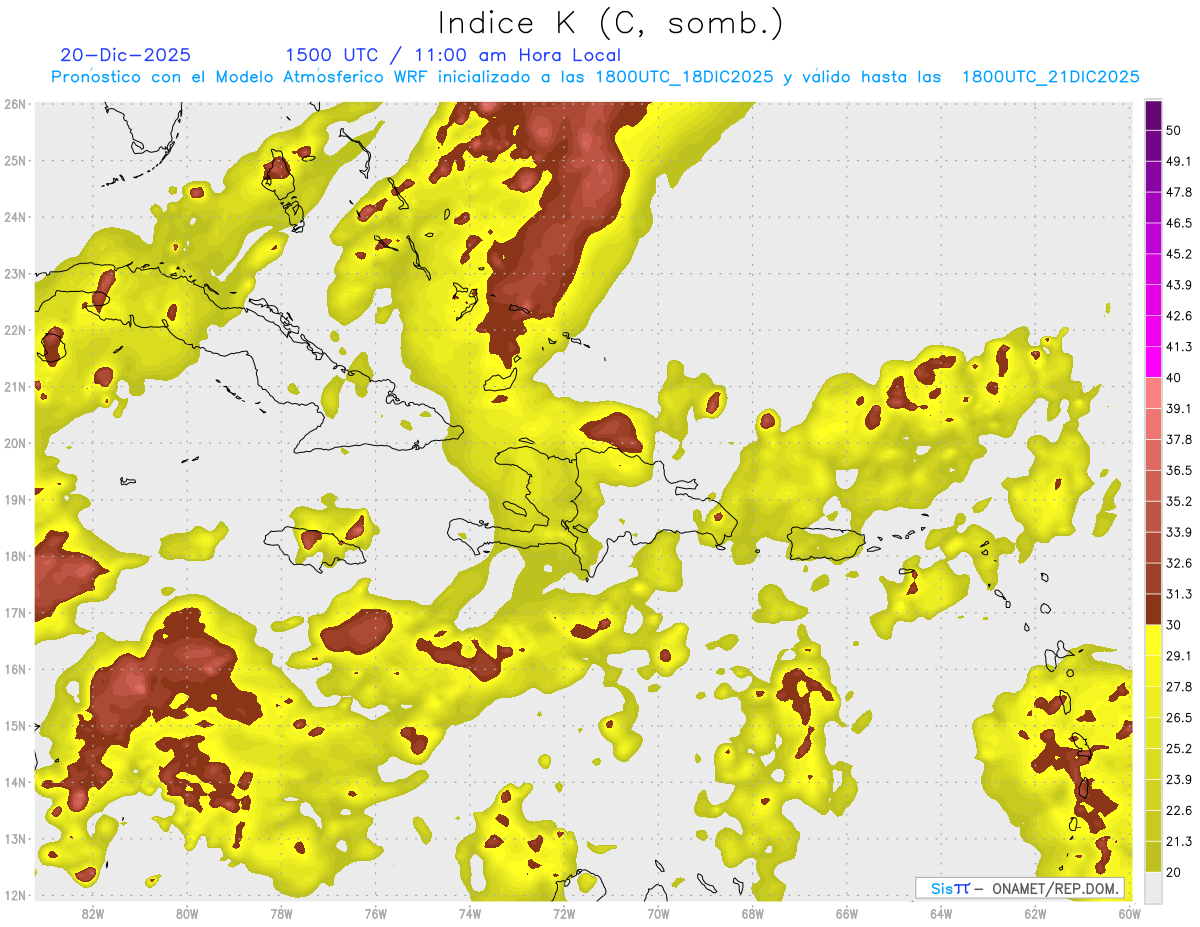The height and width of the screenshot is (927, 1200).
Task: Click the "49.1" value on the color scale
Action: pyautogui.click(x=1179, y=162)
